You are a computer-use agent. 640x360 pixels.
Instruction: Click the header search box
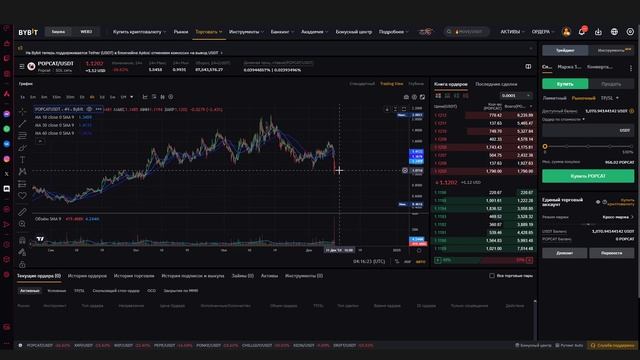click(467, 31)
